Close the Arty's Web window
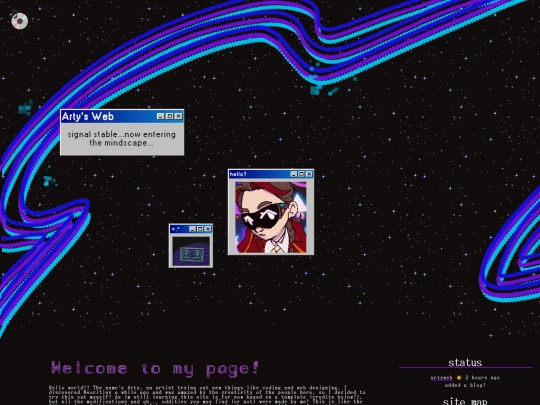 click(178, 116)
